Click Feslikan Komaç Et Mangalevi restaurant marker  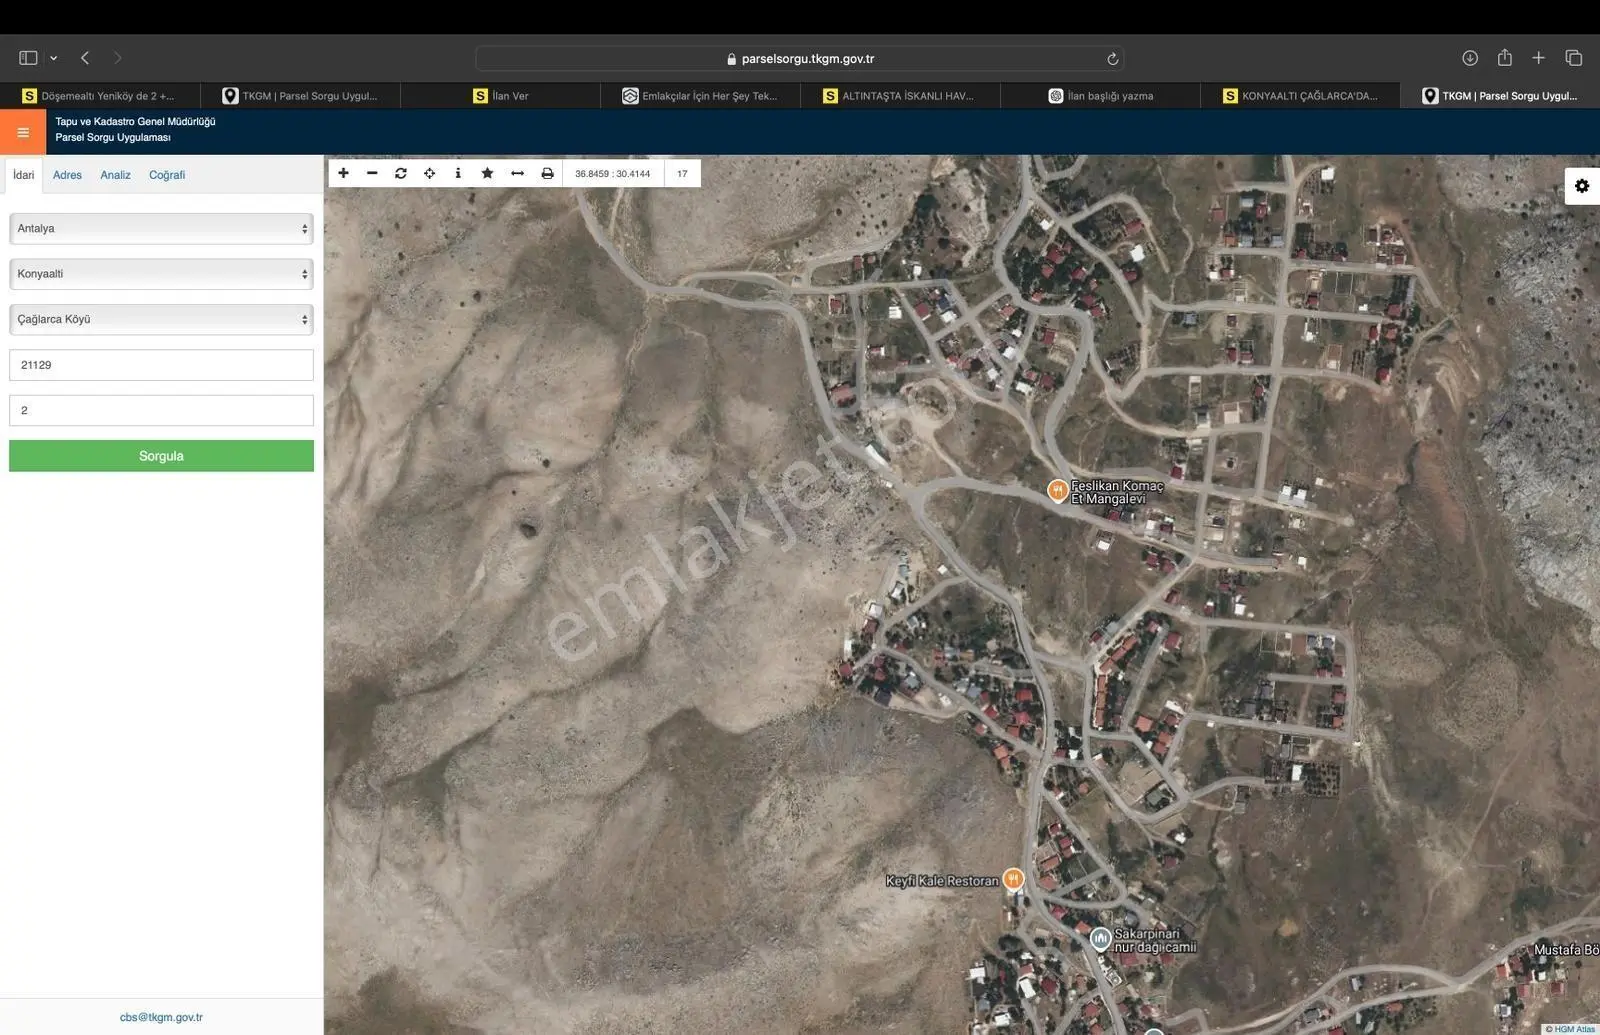(x=1057, y=490)
